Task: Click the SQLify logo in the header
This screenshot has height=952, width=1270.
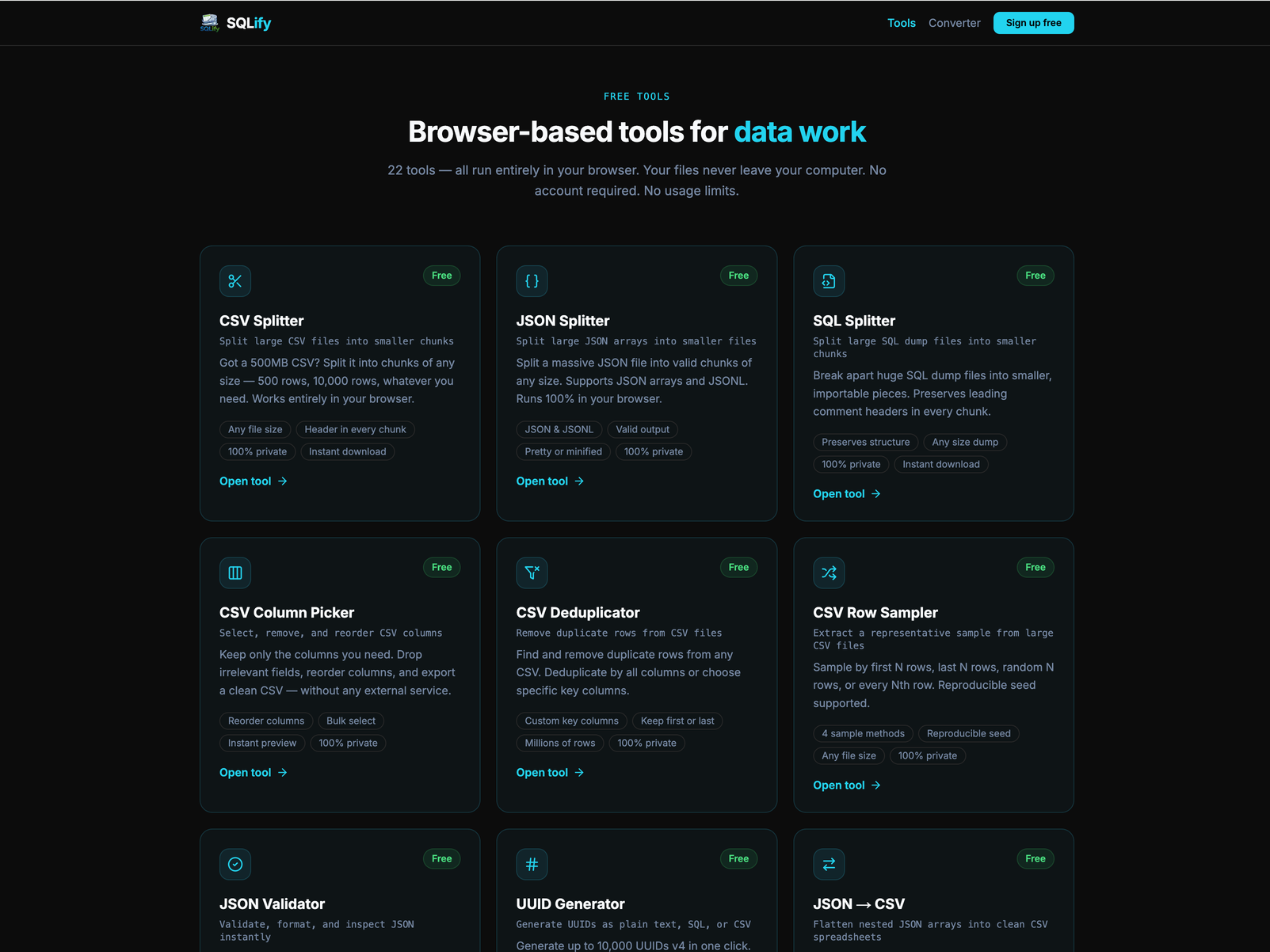Action: point(237,22)
